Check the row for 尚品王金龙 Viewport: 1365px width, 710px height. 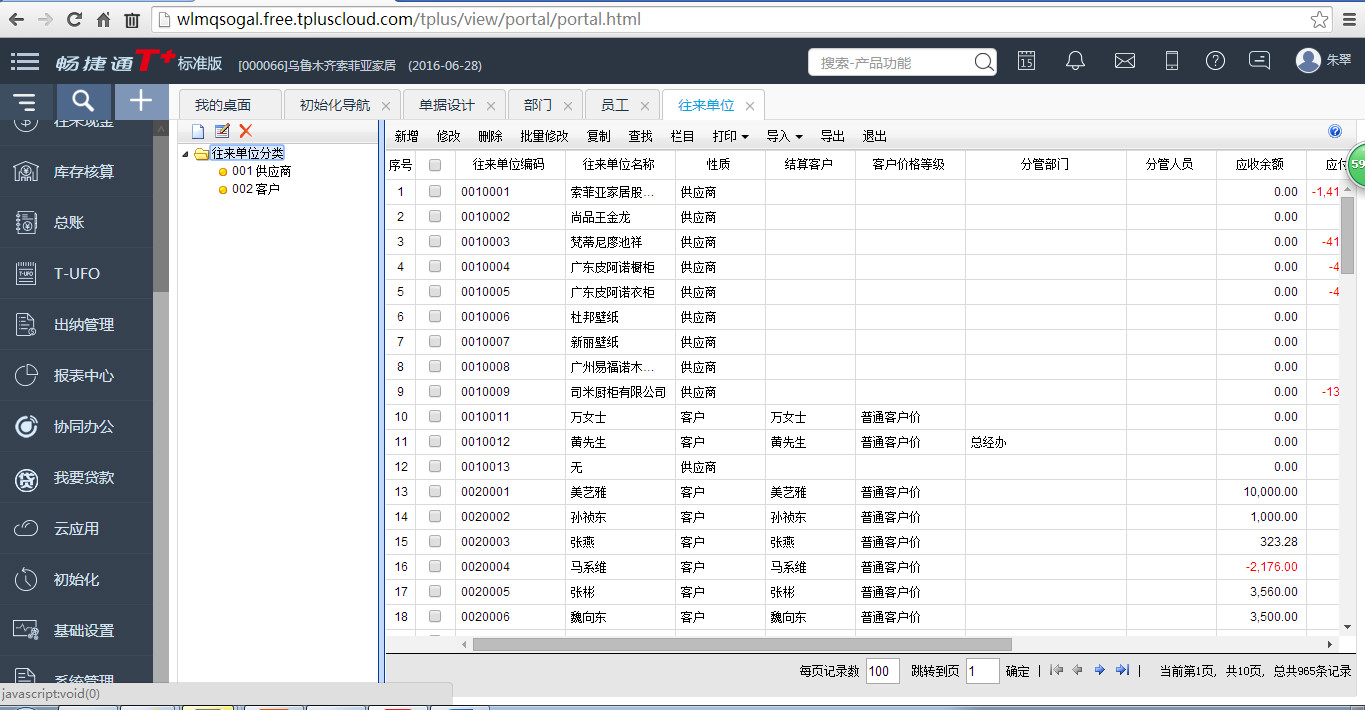(435, 216)
